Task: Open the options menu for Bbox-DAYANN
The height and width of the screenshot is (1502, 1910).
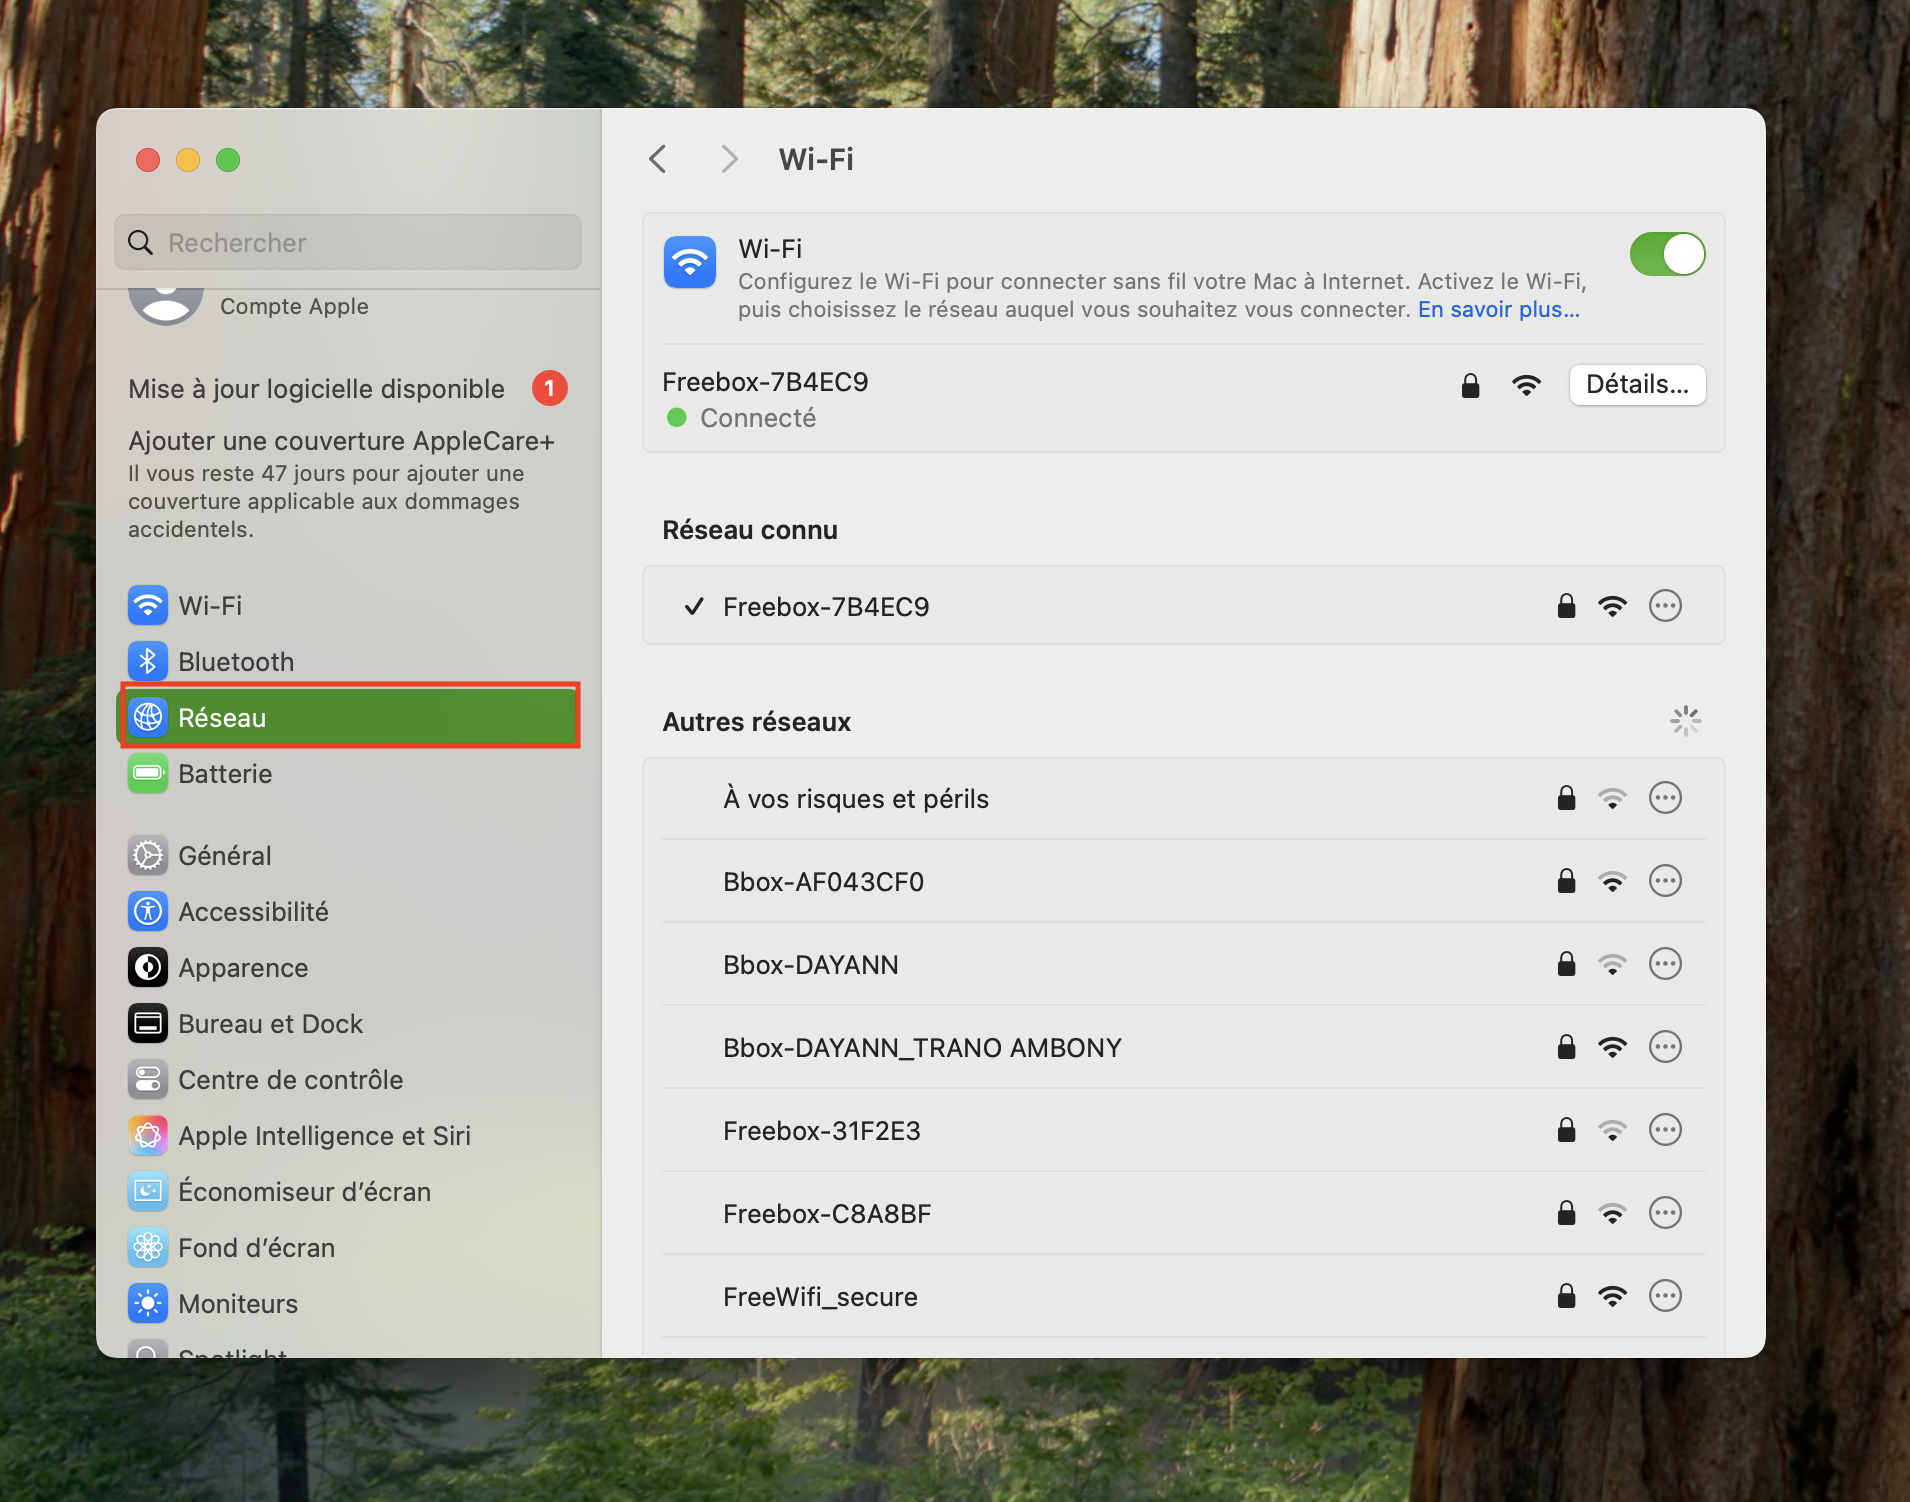Action: (1666, 964)
